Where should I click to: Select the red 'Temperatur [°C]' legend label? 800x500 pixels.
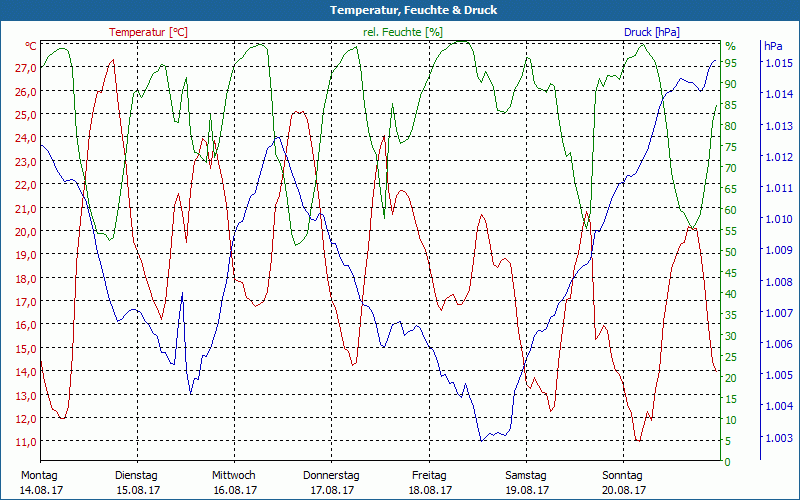click(x=148, y=32)
